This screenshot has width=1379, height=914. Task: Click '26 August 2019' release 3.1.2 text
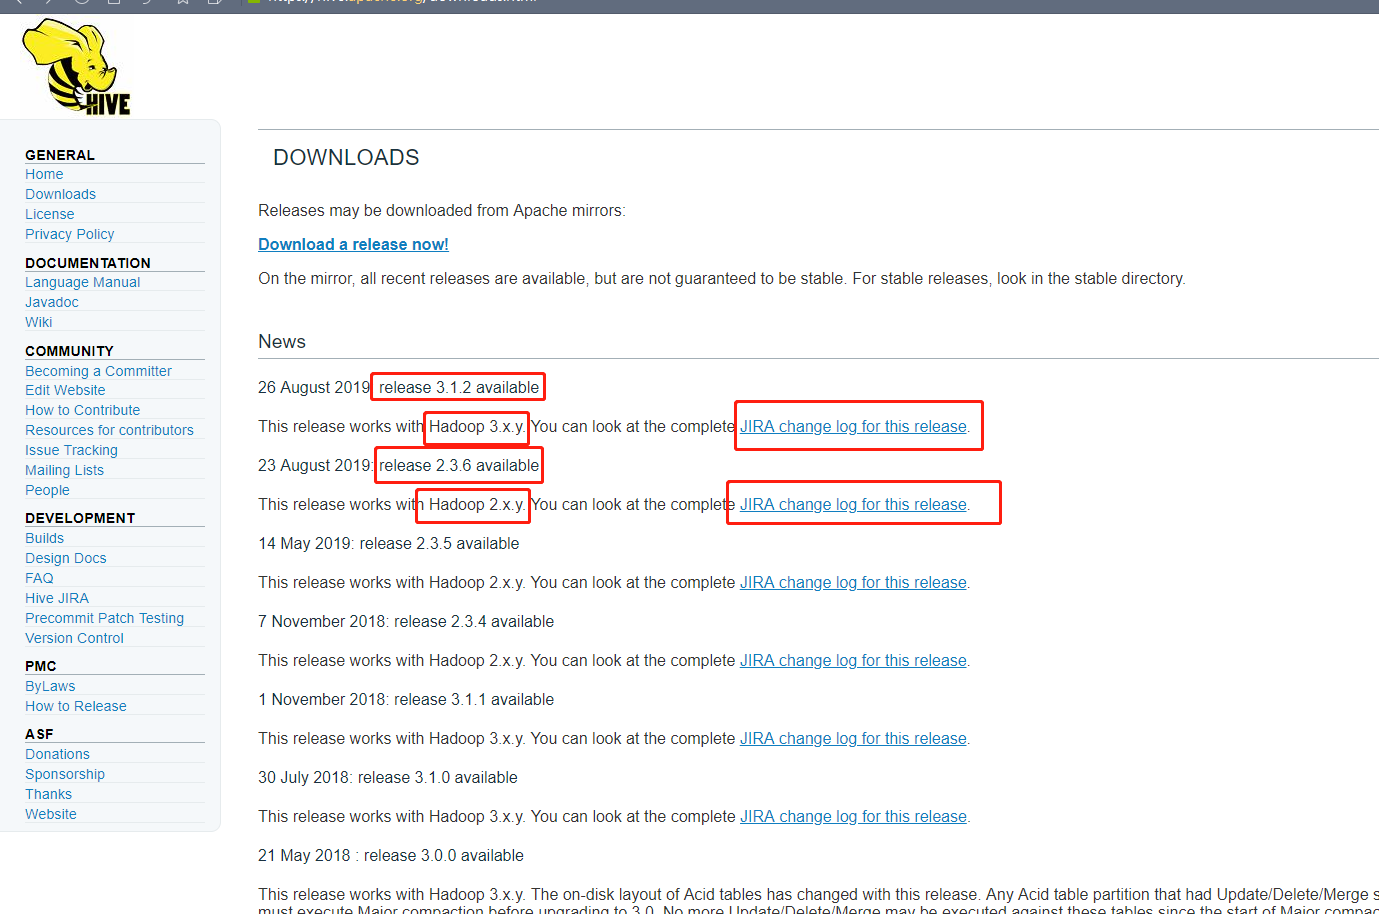pos(399,387)
